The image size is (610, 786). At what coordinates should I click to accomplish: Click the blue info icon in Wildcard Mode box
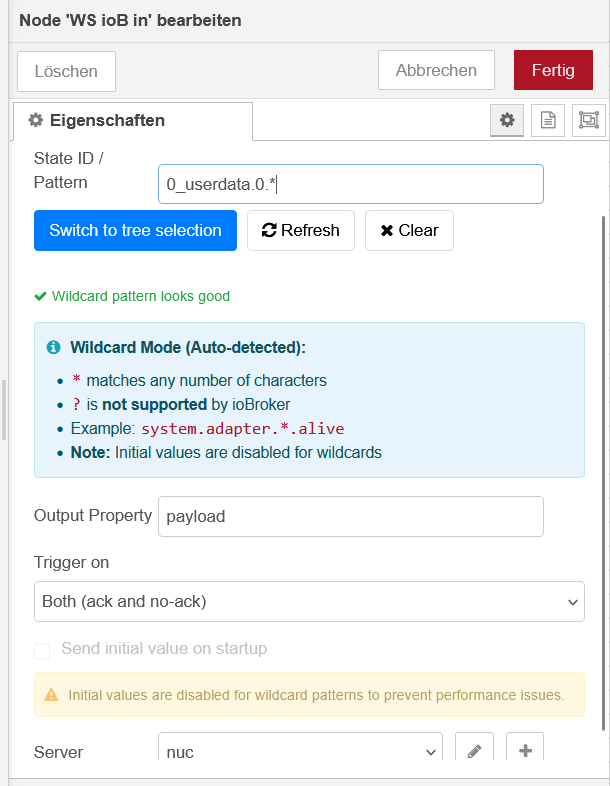(x=53, y=348)
